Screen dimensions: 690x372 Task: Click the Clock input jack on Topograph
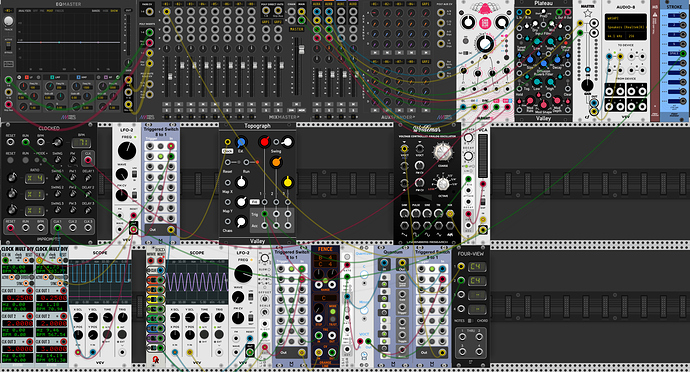(228, 142)
